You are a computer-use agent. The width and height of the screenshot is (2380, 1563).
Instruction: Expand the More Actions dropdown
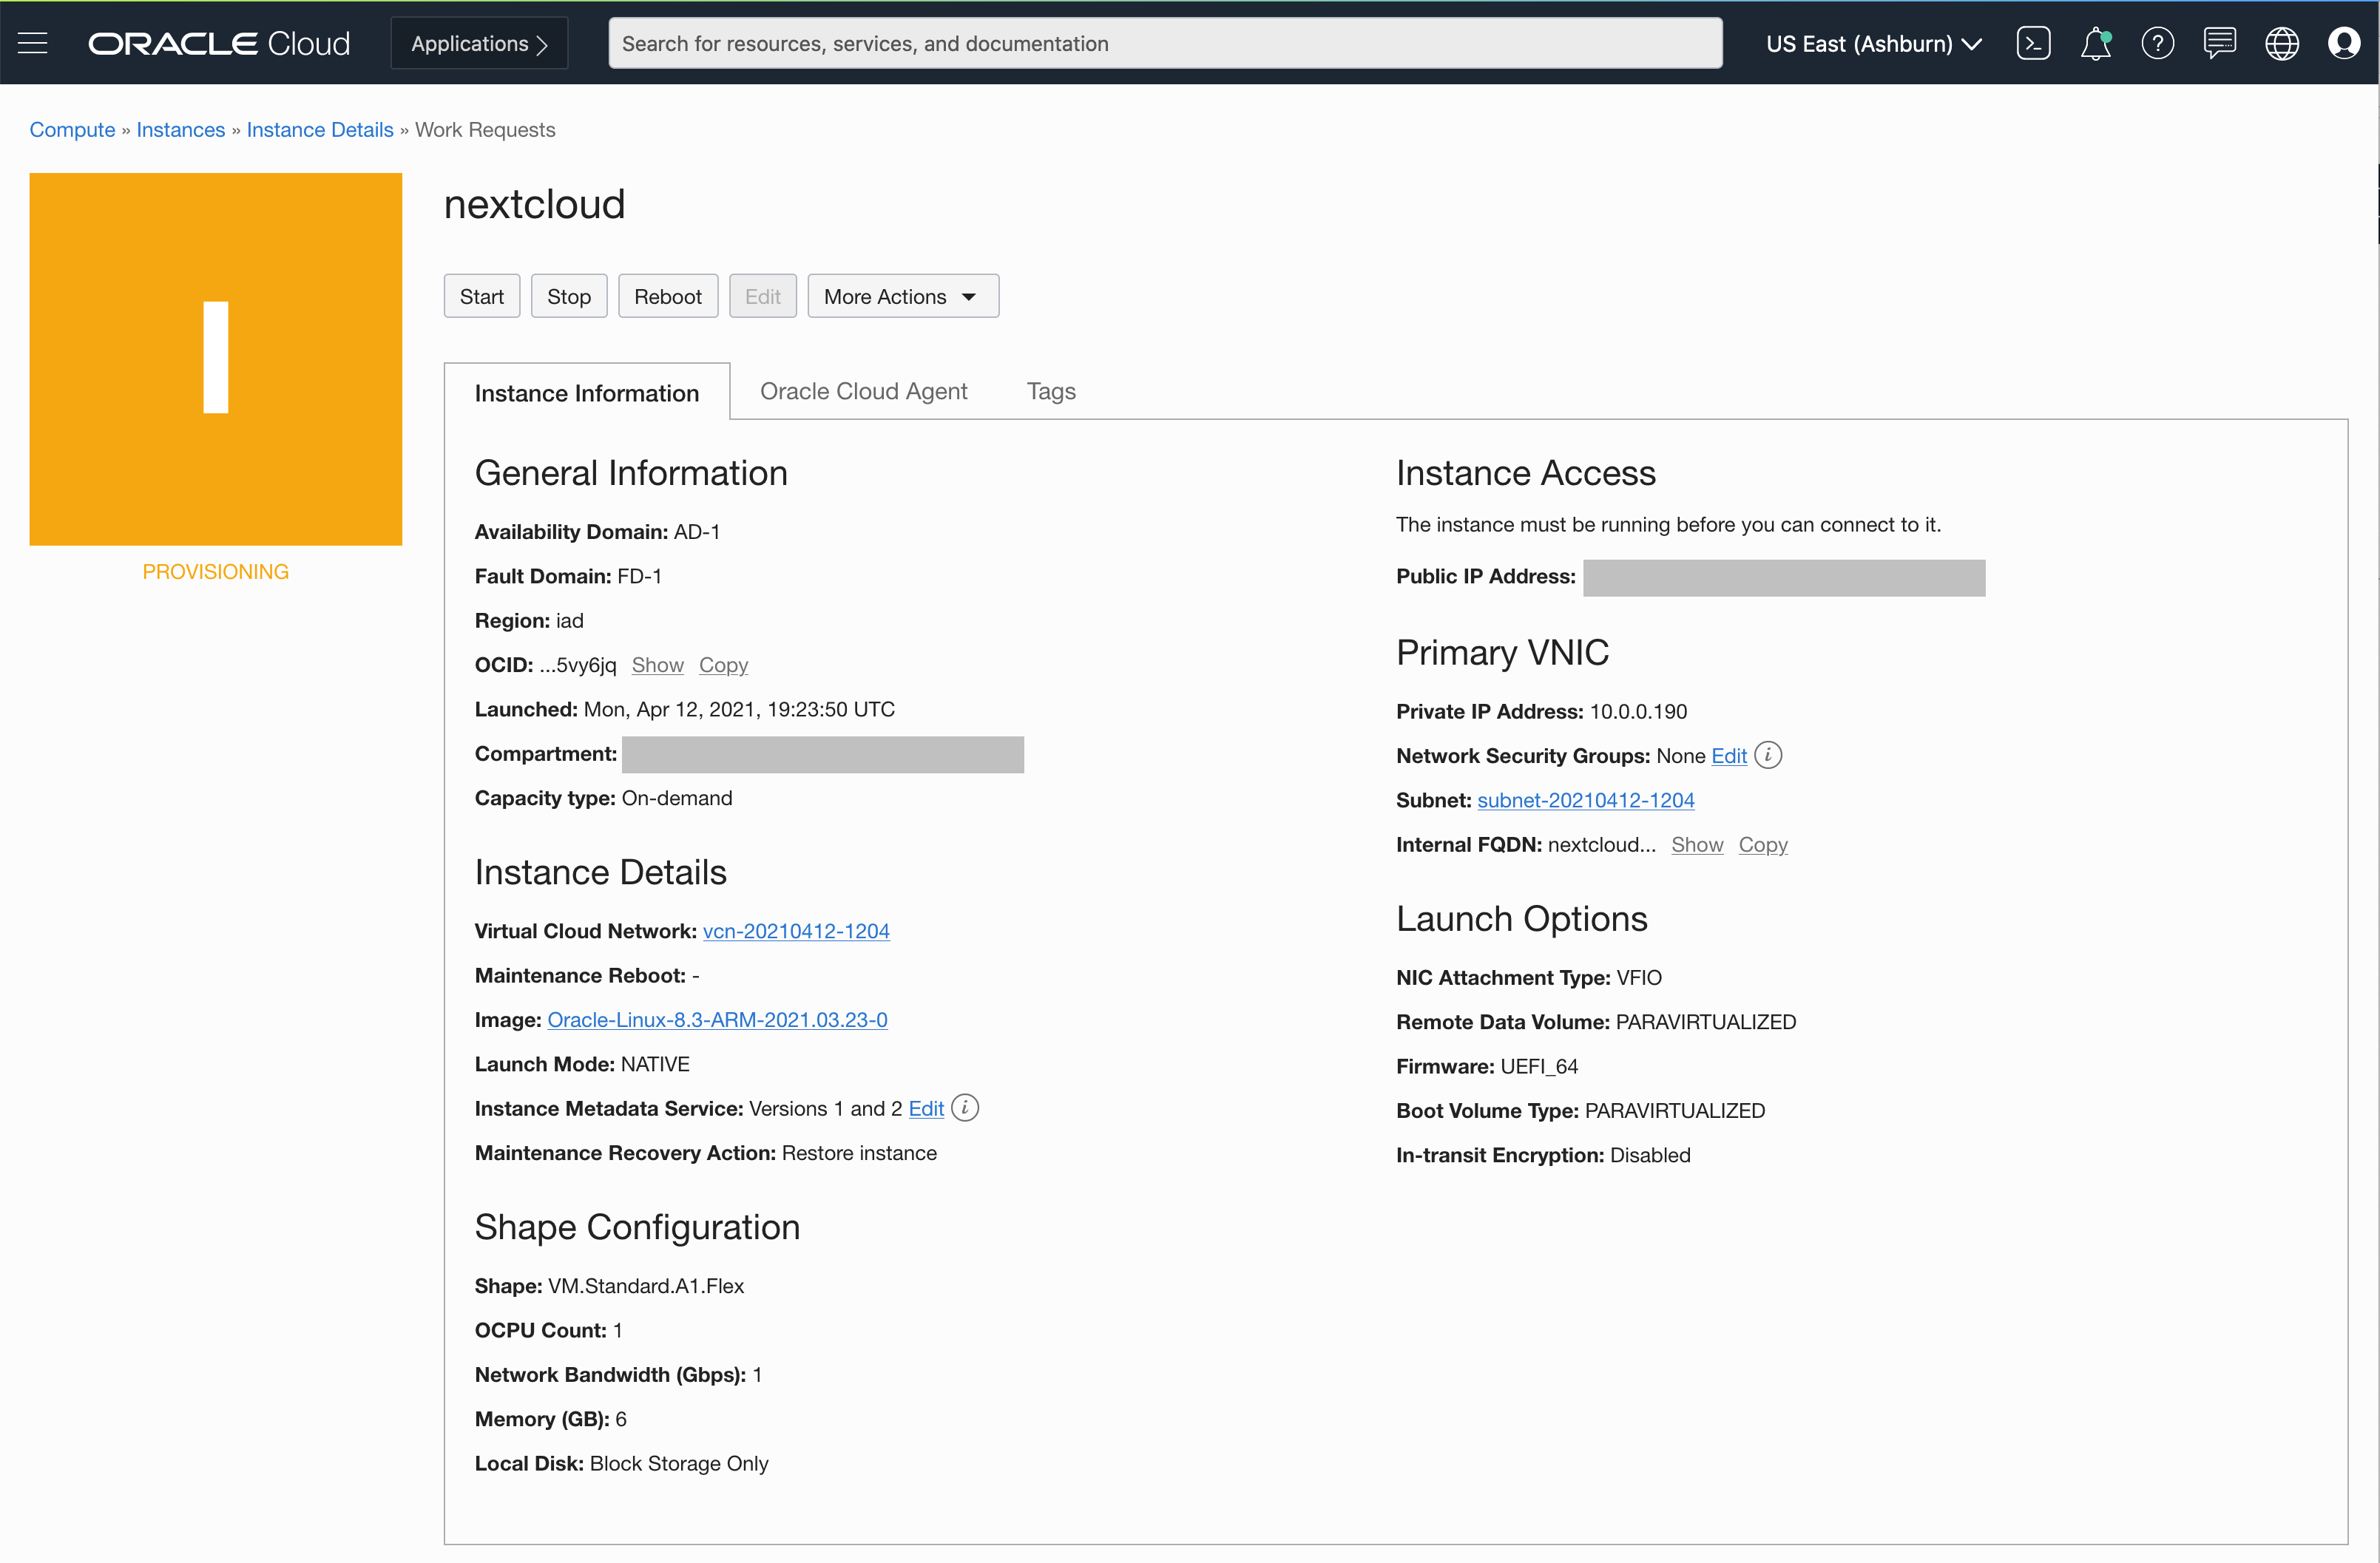902,296
